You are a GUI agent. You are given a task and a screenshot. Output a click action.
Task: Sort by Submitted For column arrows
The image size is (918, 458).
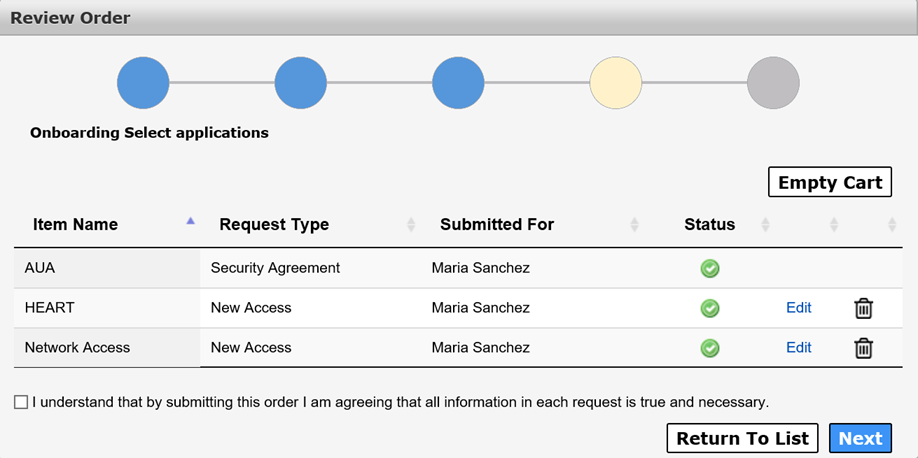point(633,224)
